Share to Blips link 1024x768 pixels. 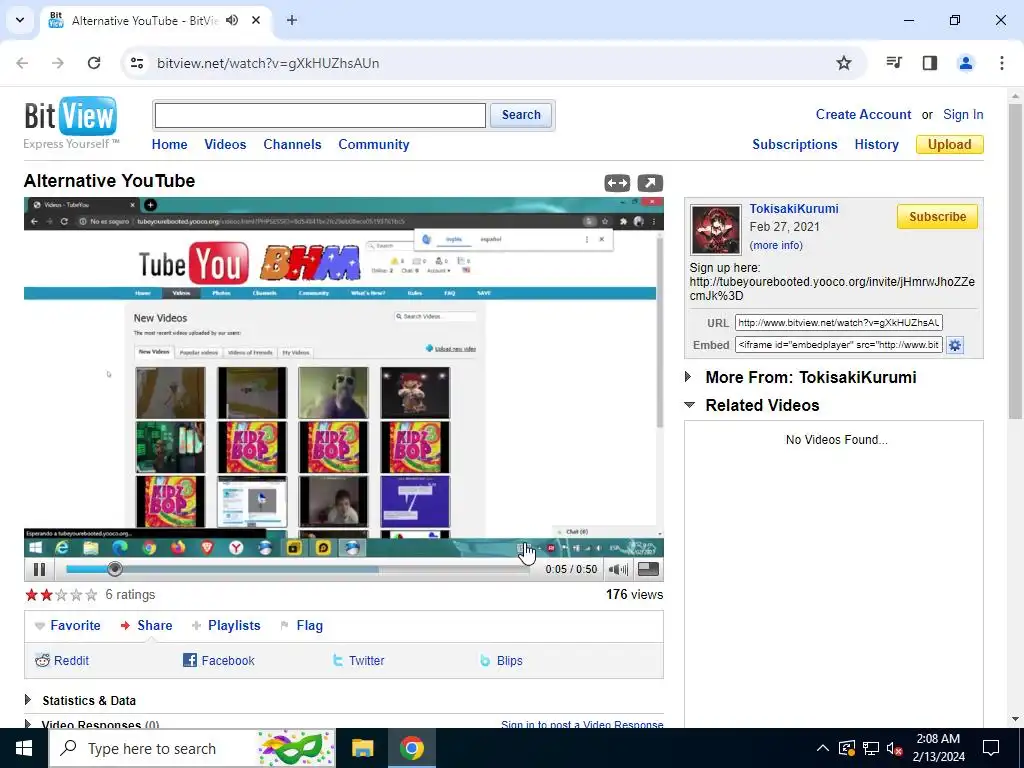pos(502,660)
